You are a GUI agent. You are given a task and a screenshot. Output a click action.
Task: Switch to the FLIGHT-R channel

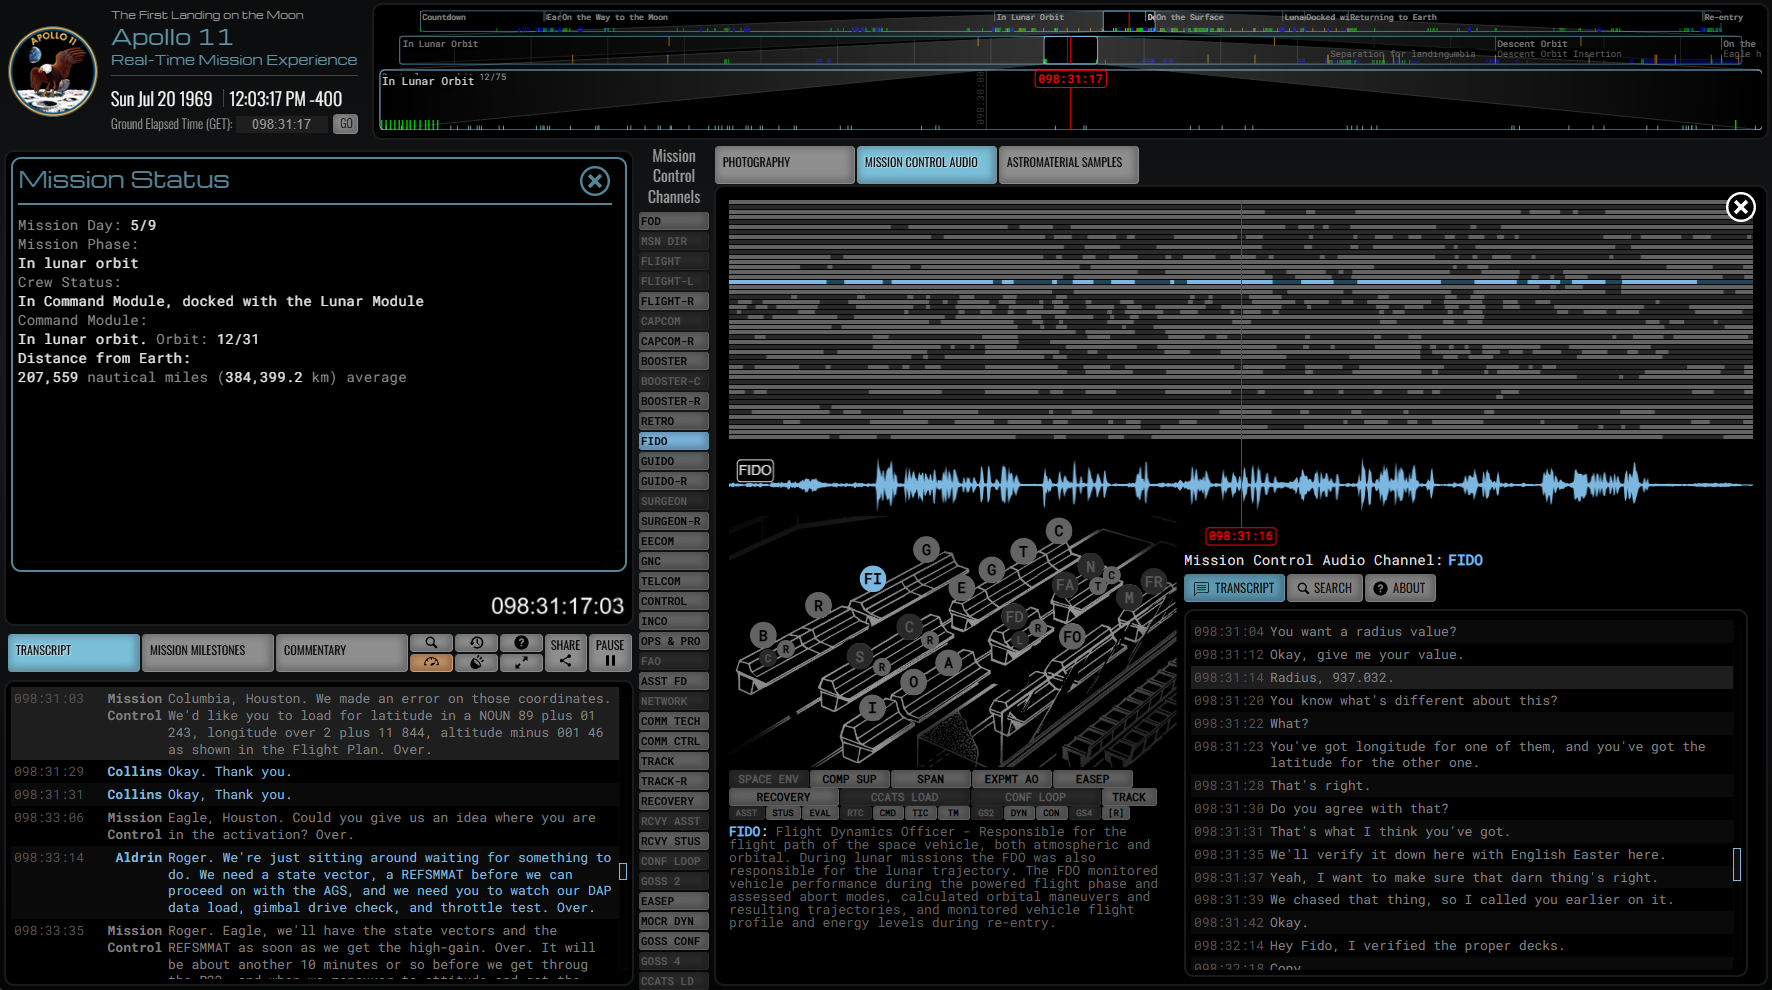tap(674, 301)
